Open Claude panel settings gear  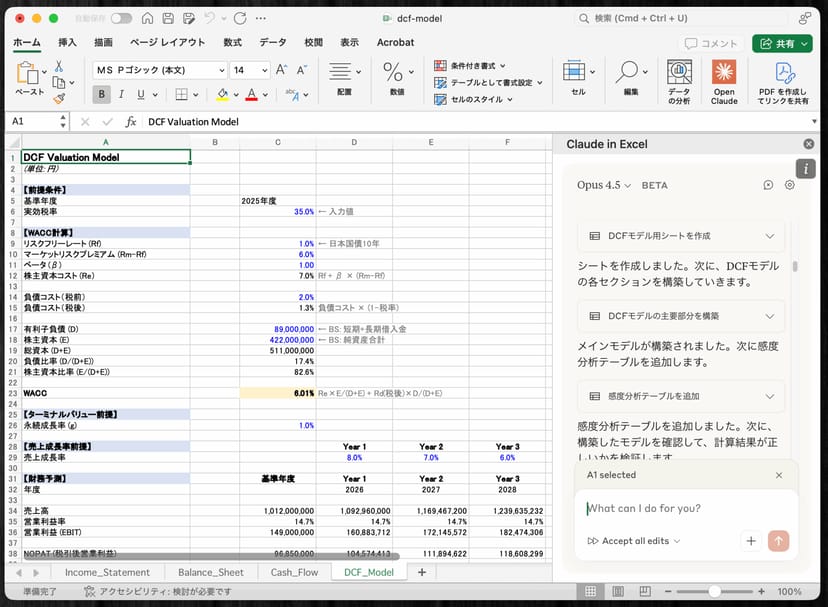789,185
